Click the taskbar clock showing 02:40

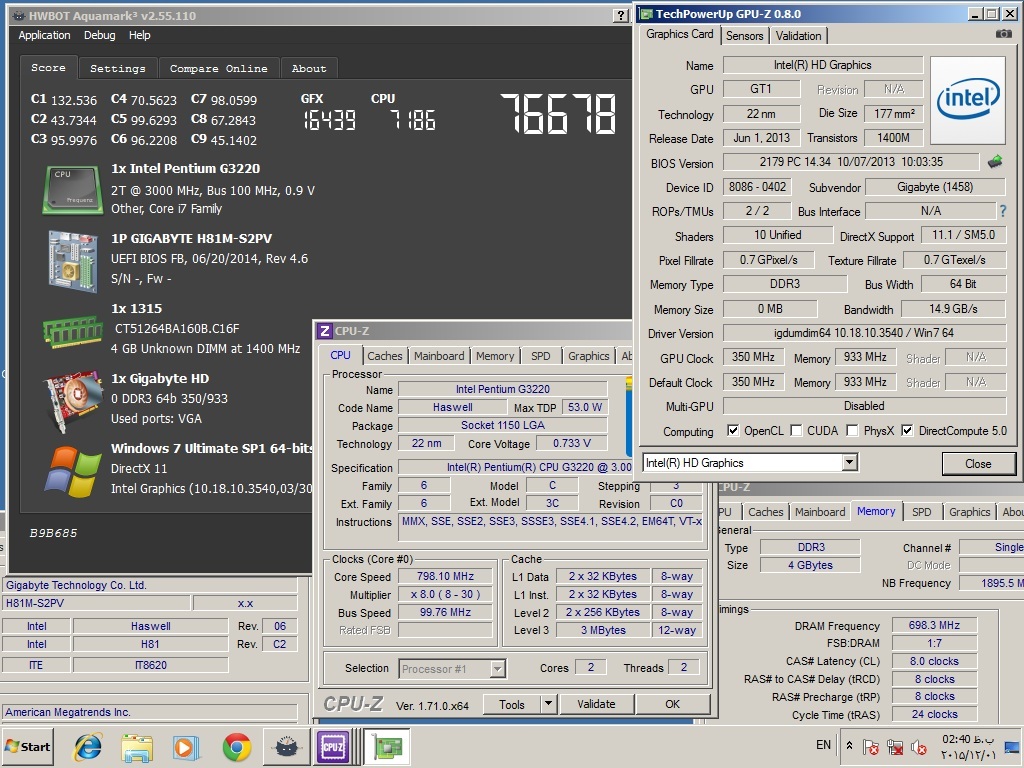point(967,746)
